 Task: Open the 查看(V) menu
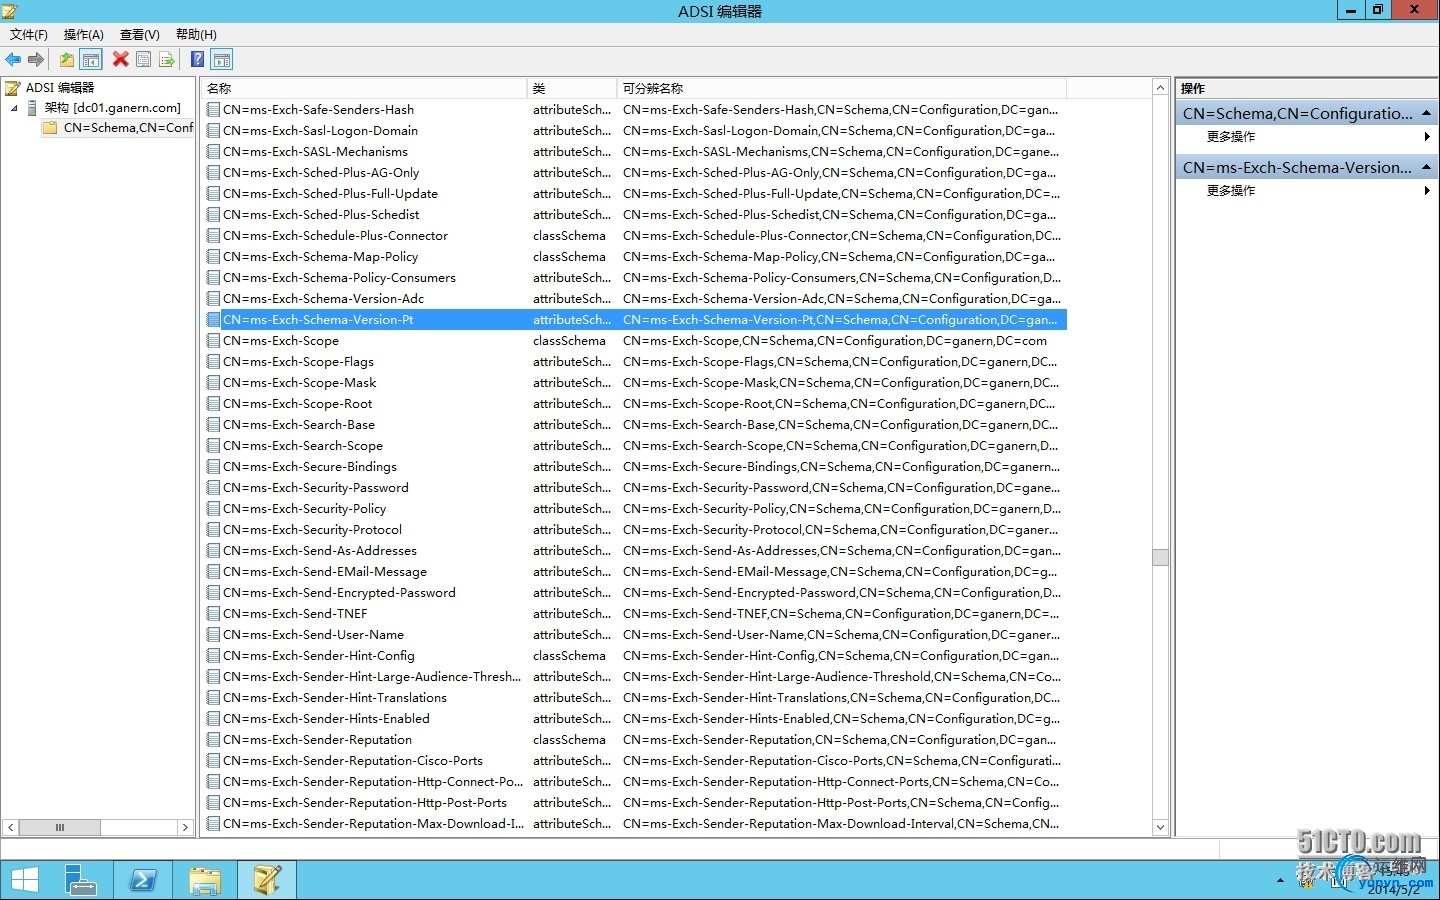(x=140, y=34)
